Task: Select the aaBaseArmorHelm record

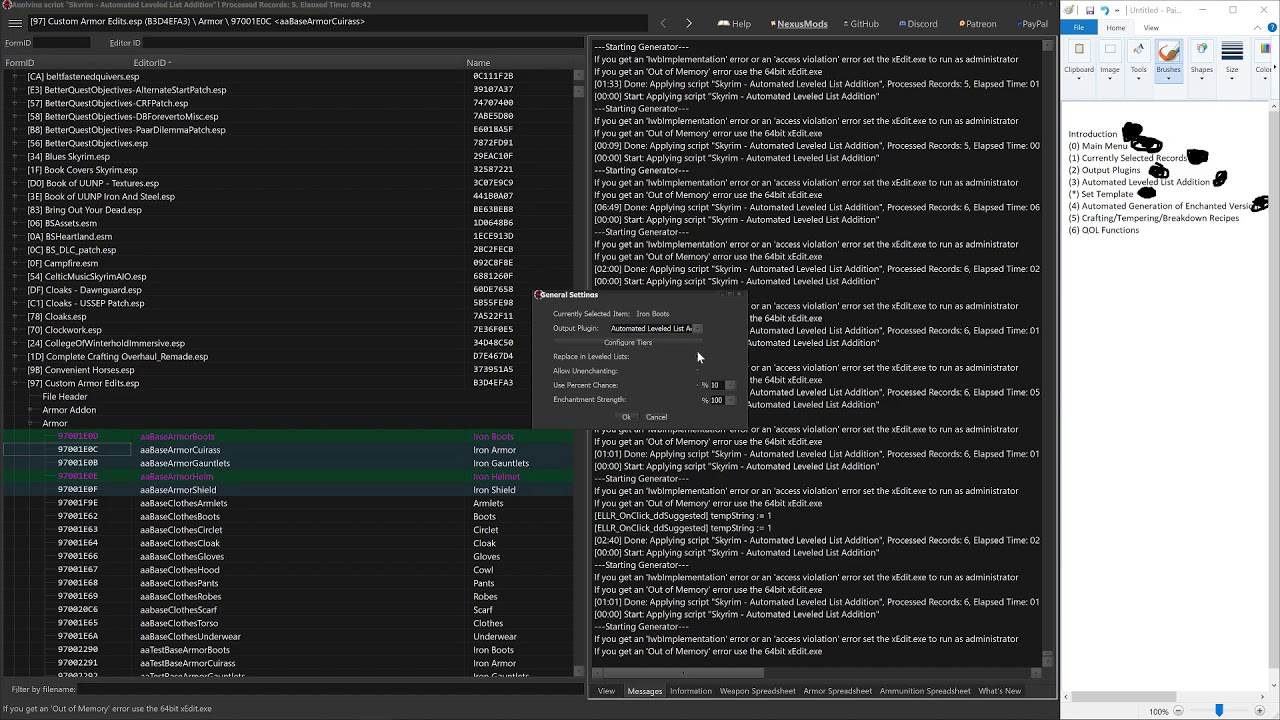Action: [288, 477]
